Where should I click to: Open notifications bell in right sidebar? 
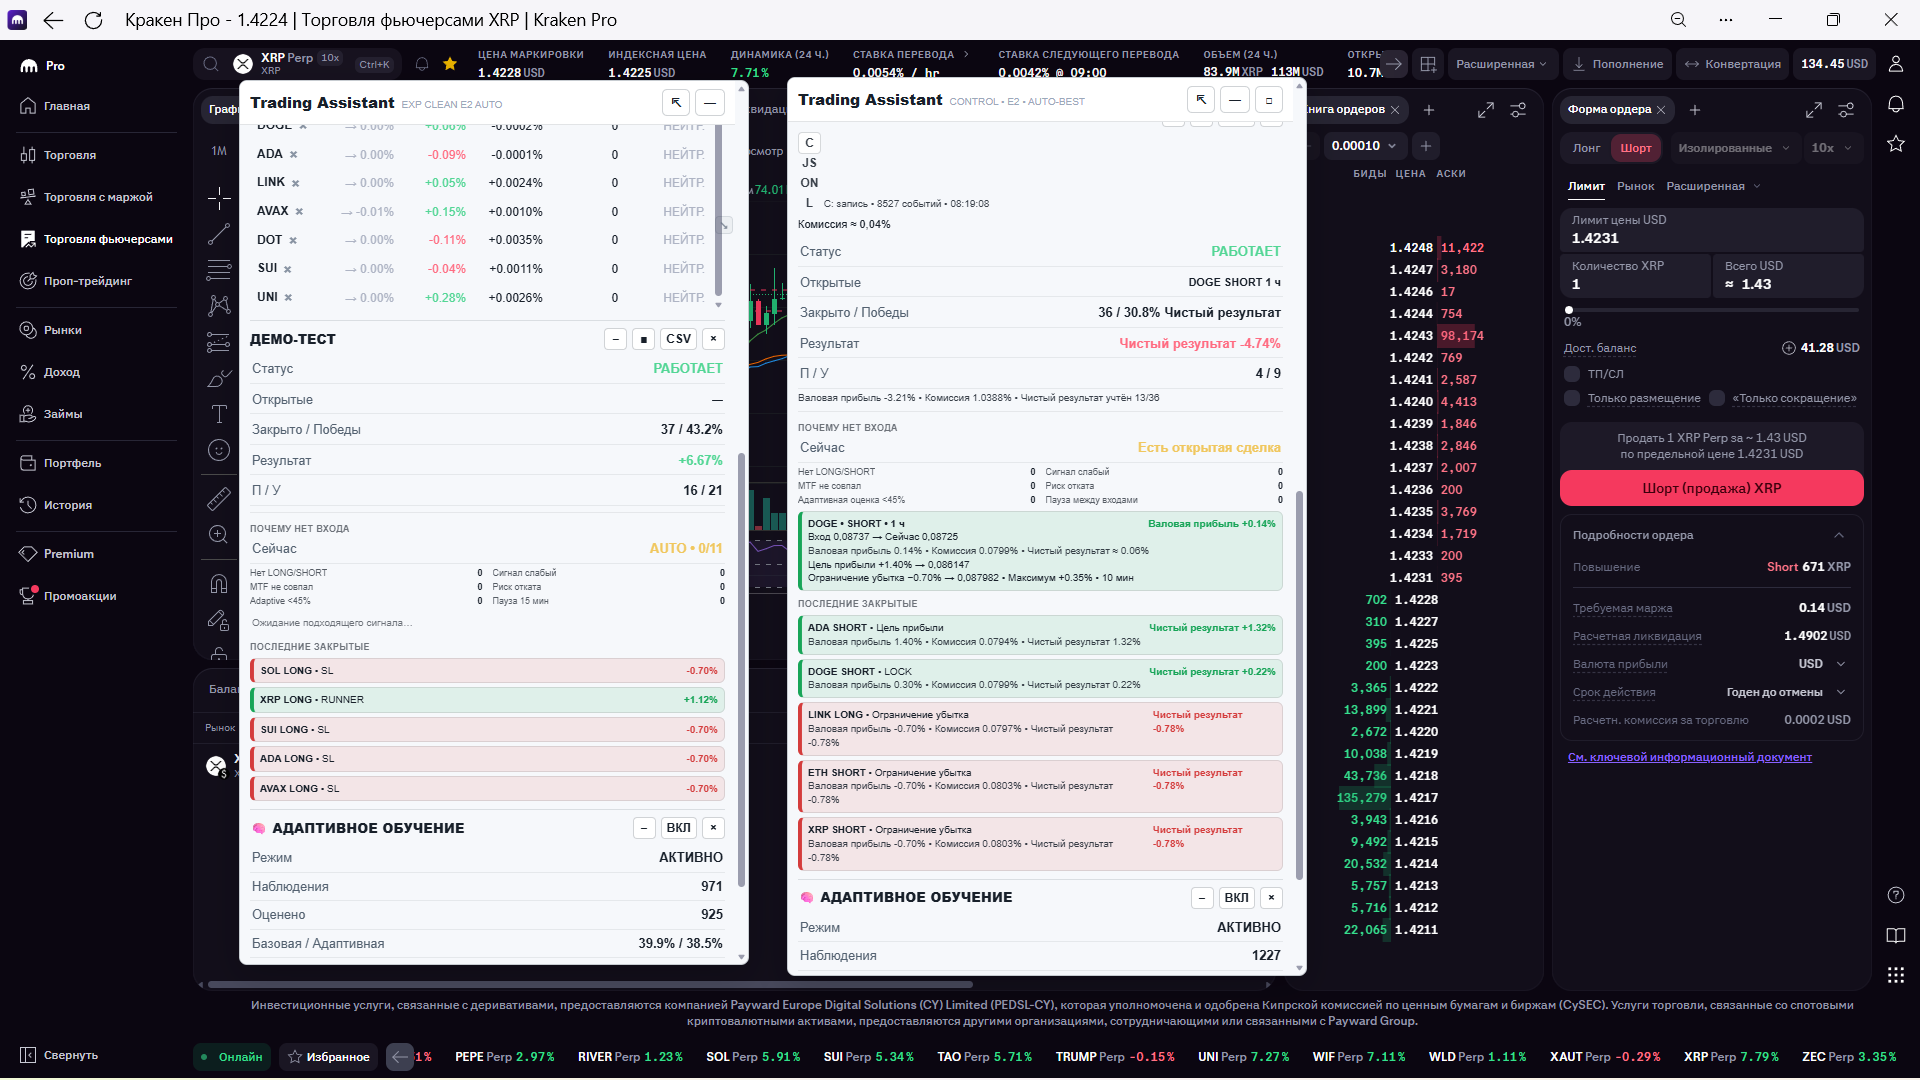(1895, 104)
